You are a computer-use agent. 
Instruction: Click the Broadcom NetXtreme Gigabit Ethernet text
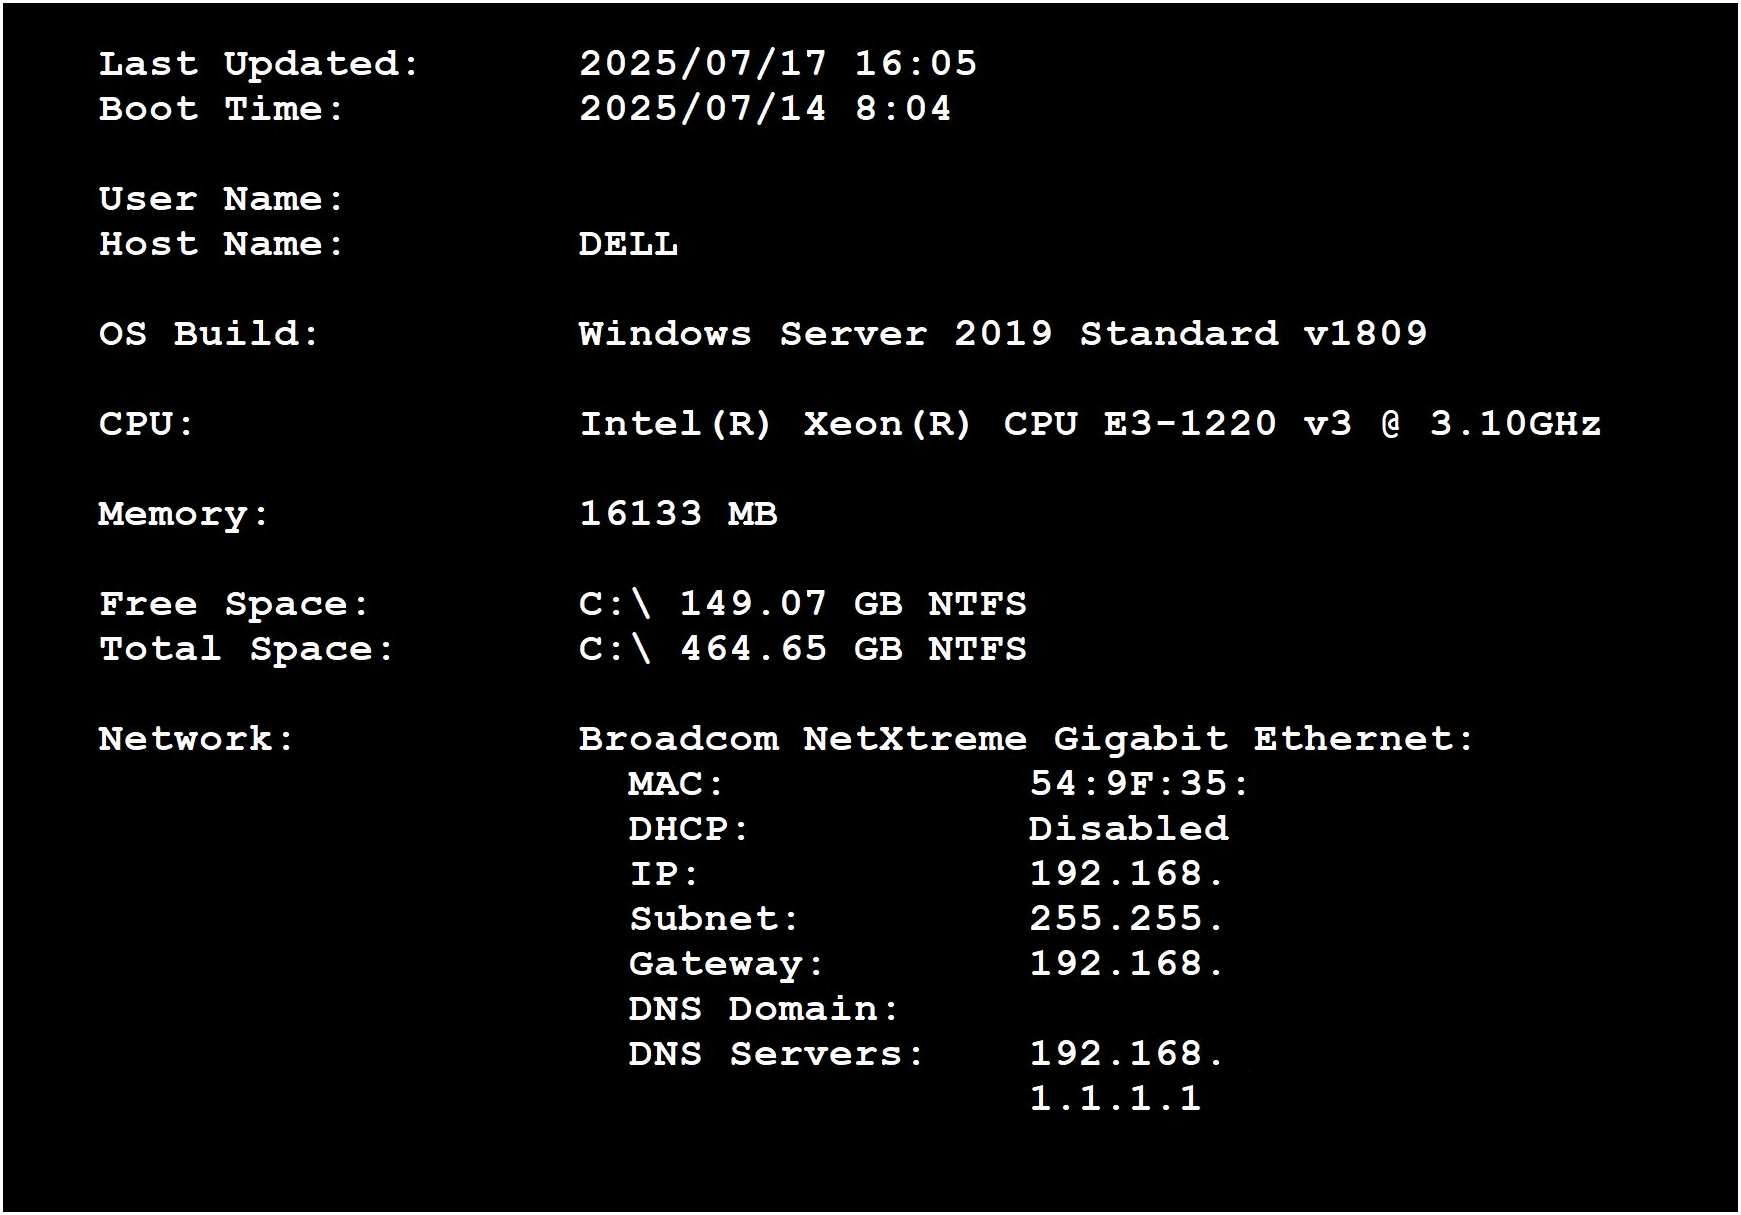coord(1026,739)
